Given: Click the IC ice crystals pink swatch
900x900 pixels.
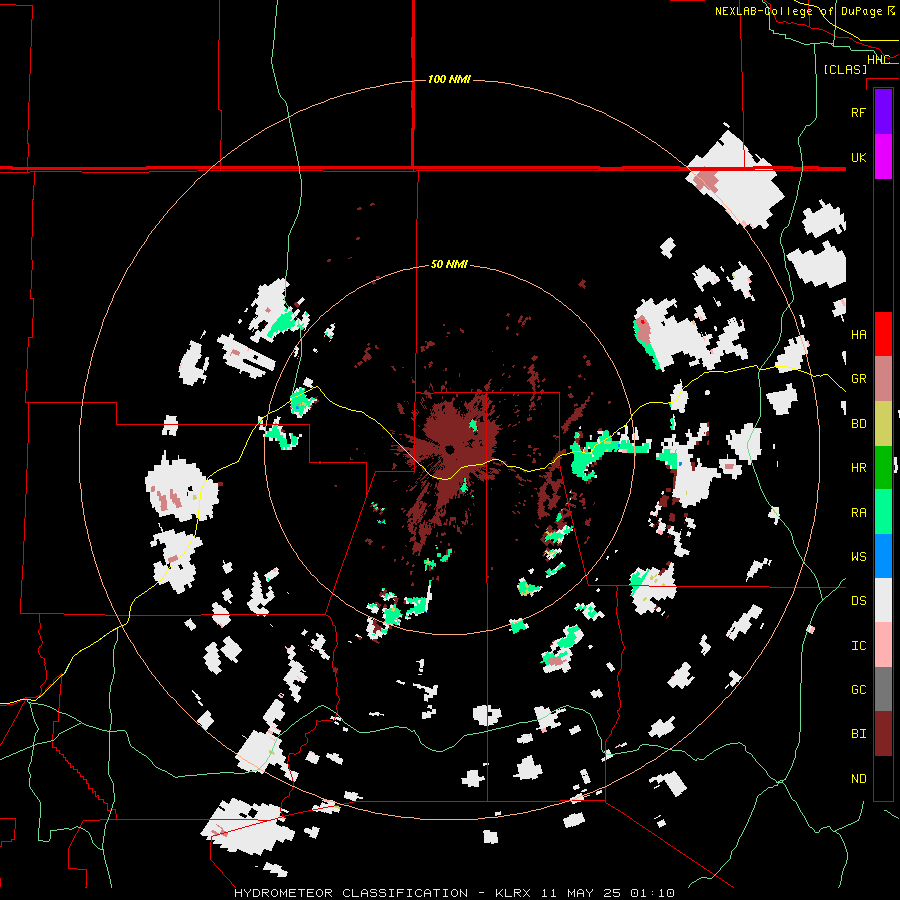Looking at the screenshot, I should pyautogui.click(x=883, y=645).
